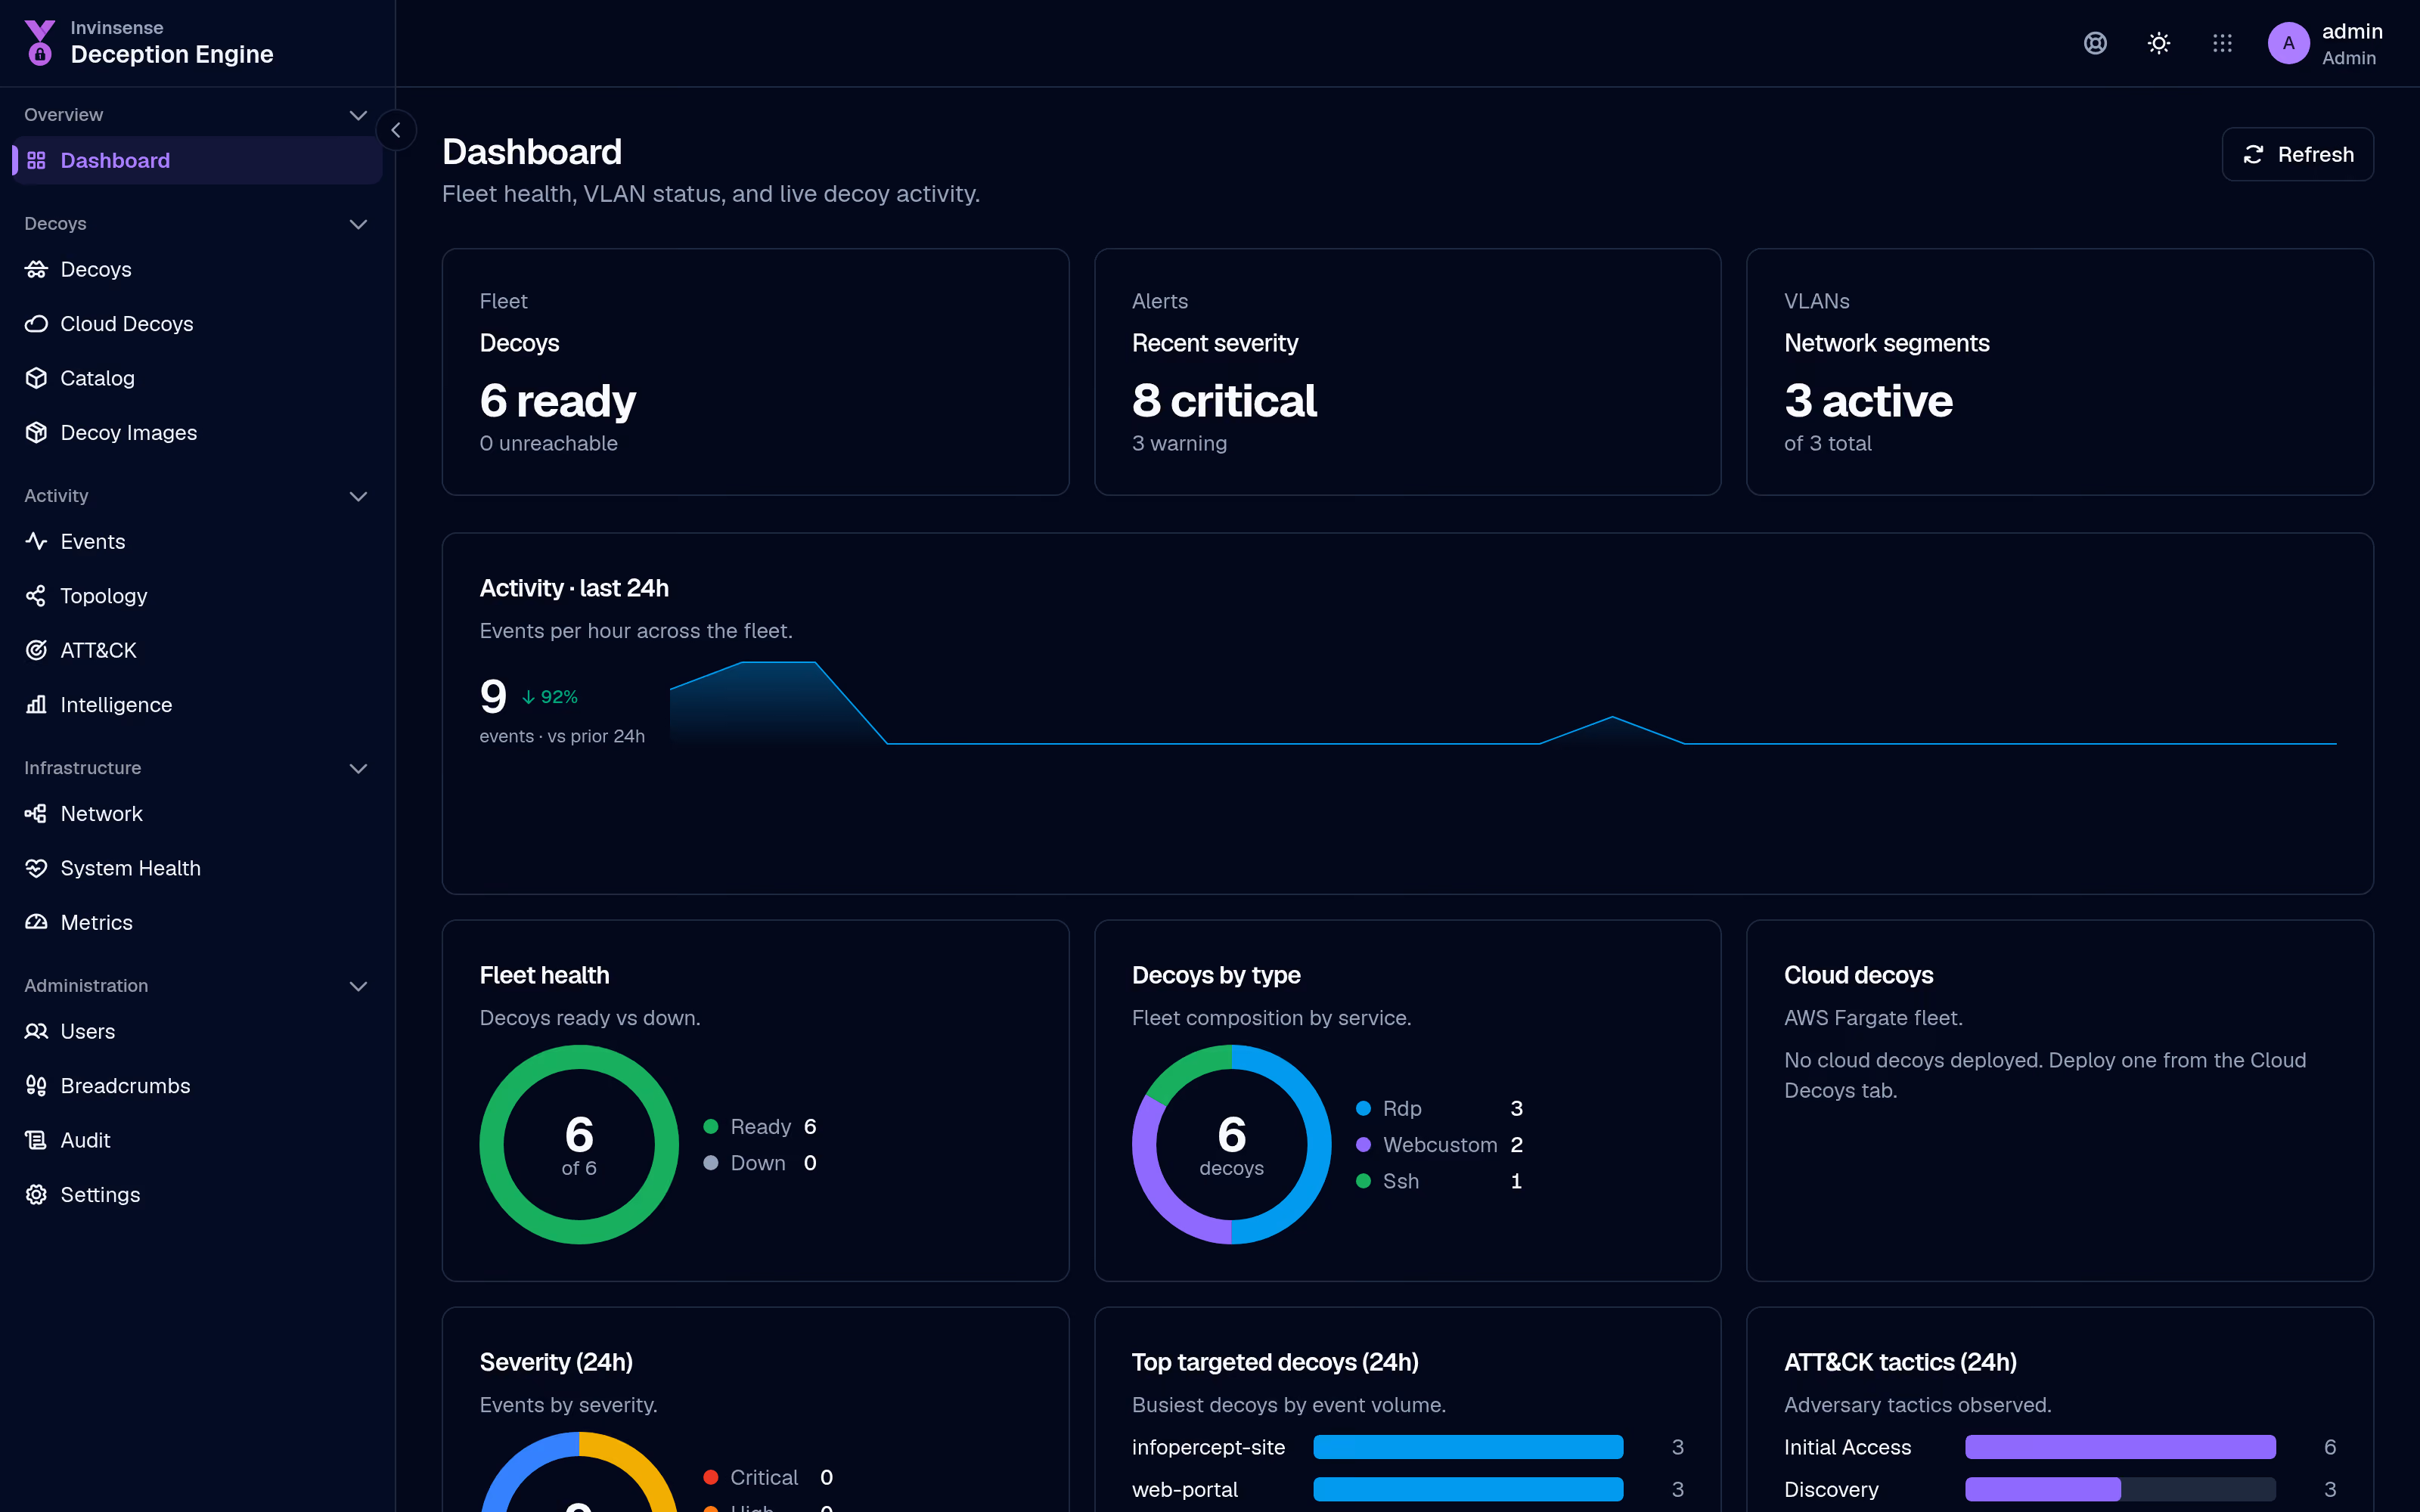Click the Cloud Decoys cloud icon
This screenshot has height=1512, width=2420.
click(36, 323)
